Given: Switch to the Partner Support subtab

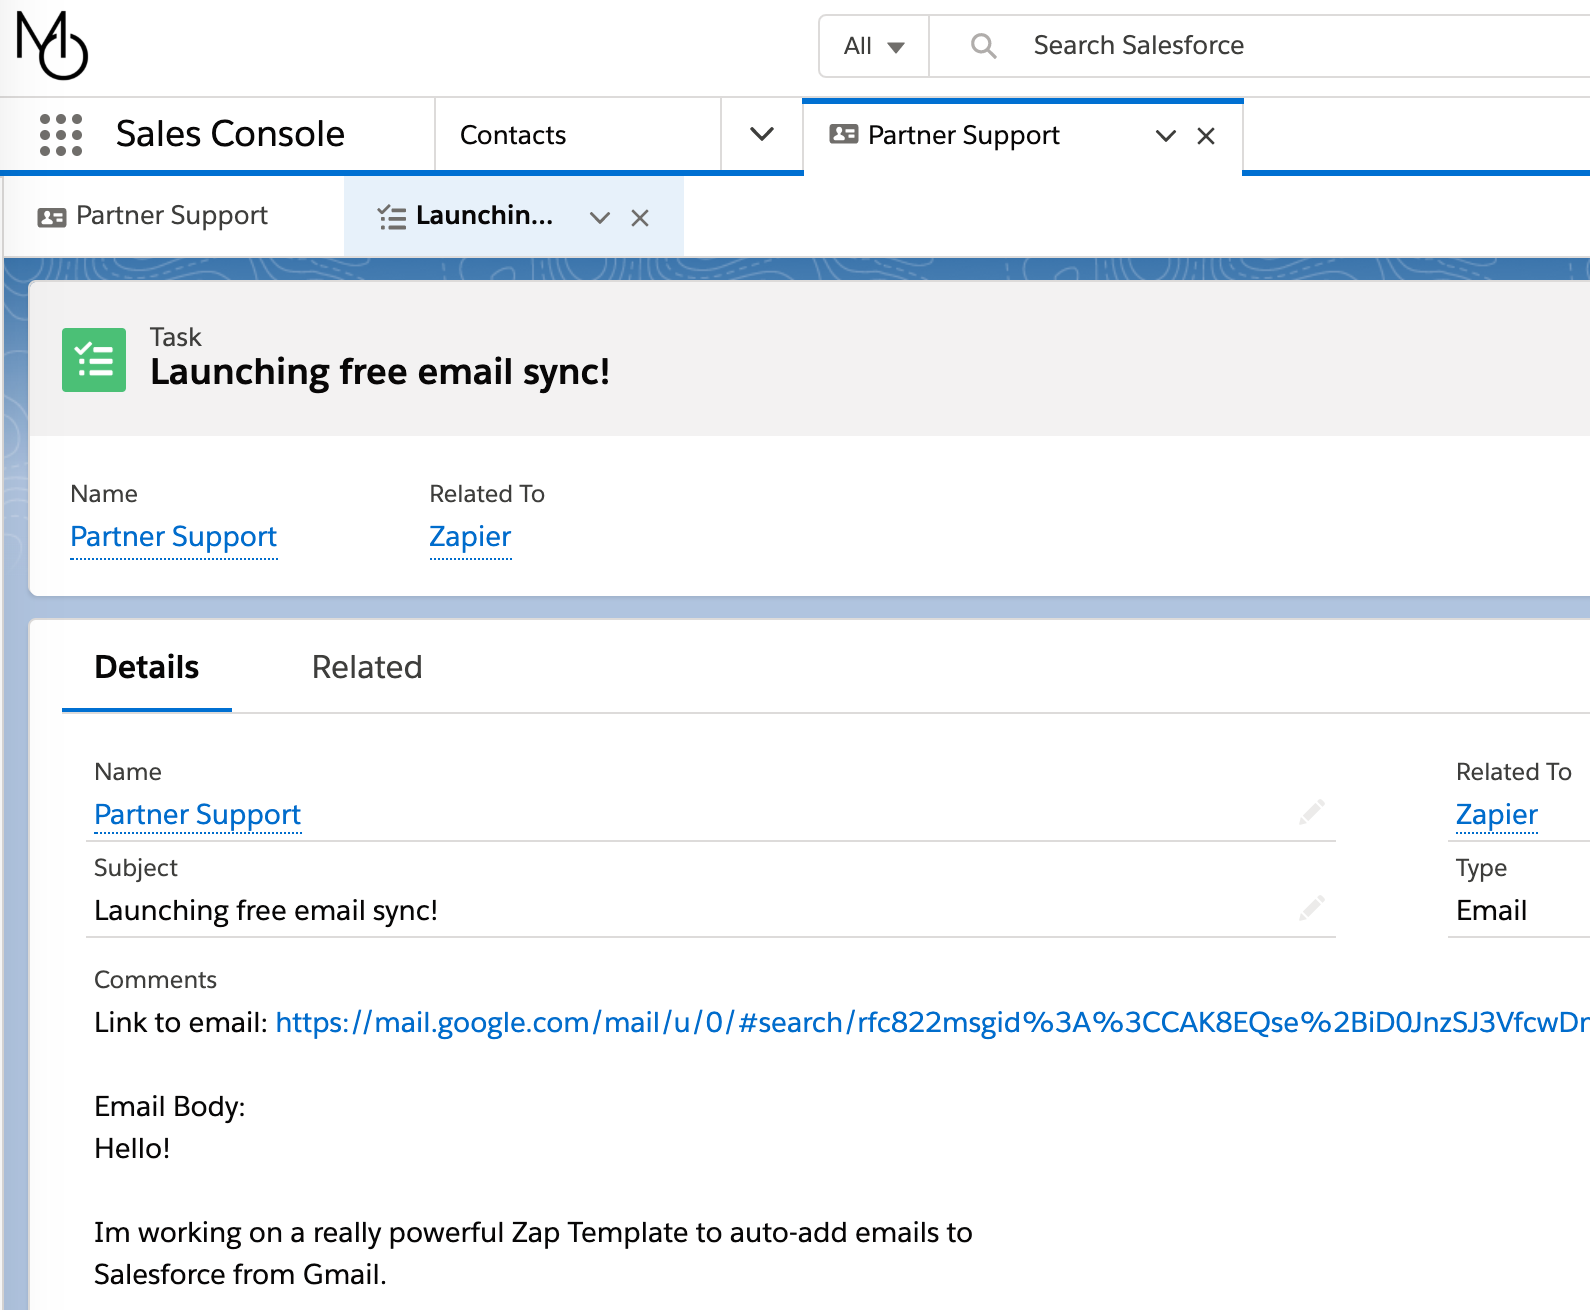Looking at the screenshot, I should pos(172,216).
